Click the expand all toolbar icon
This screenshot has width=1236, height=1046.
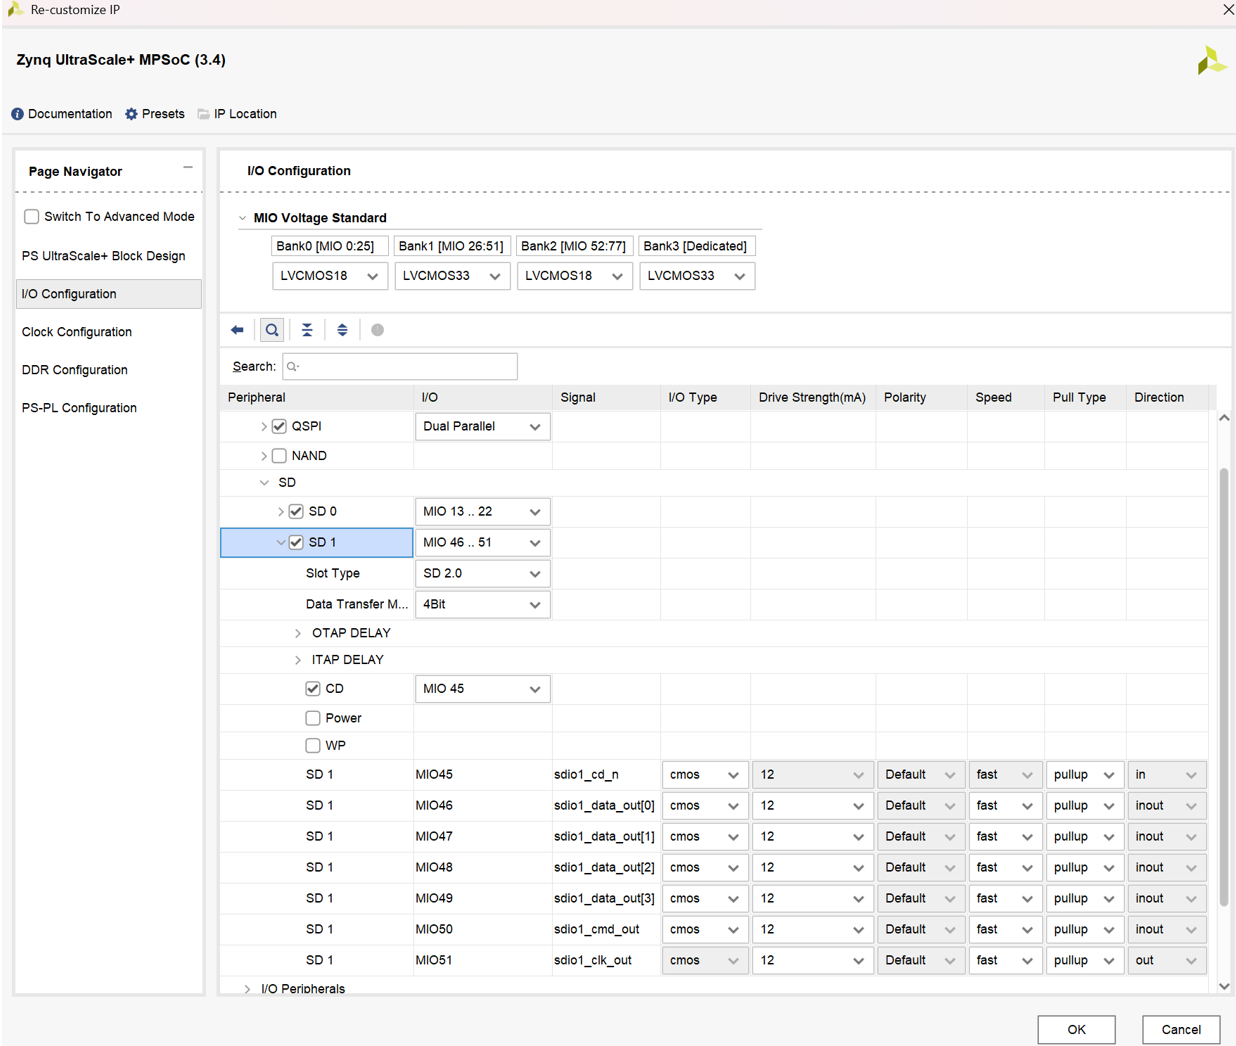[x=342, y=330]
